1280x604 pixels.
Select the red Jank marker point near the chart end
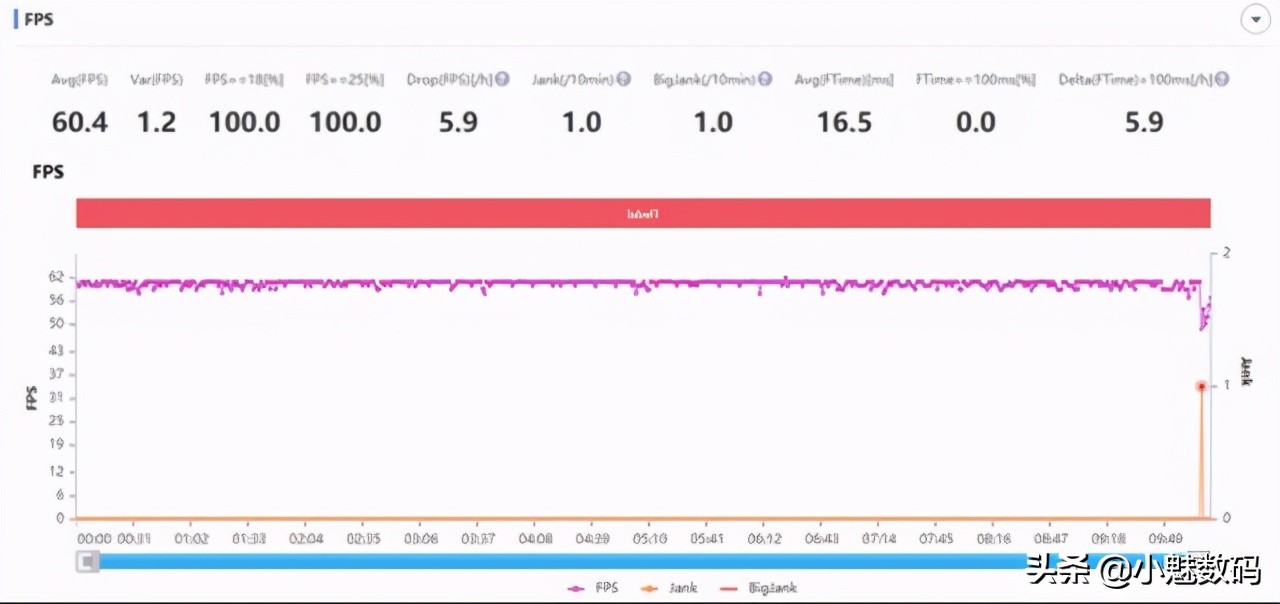point(1201,386)
